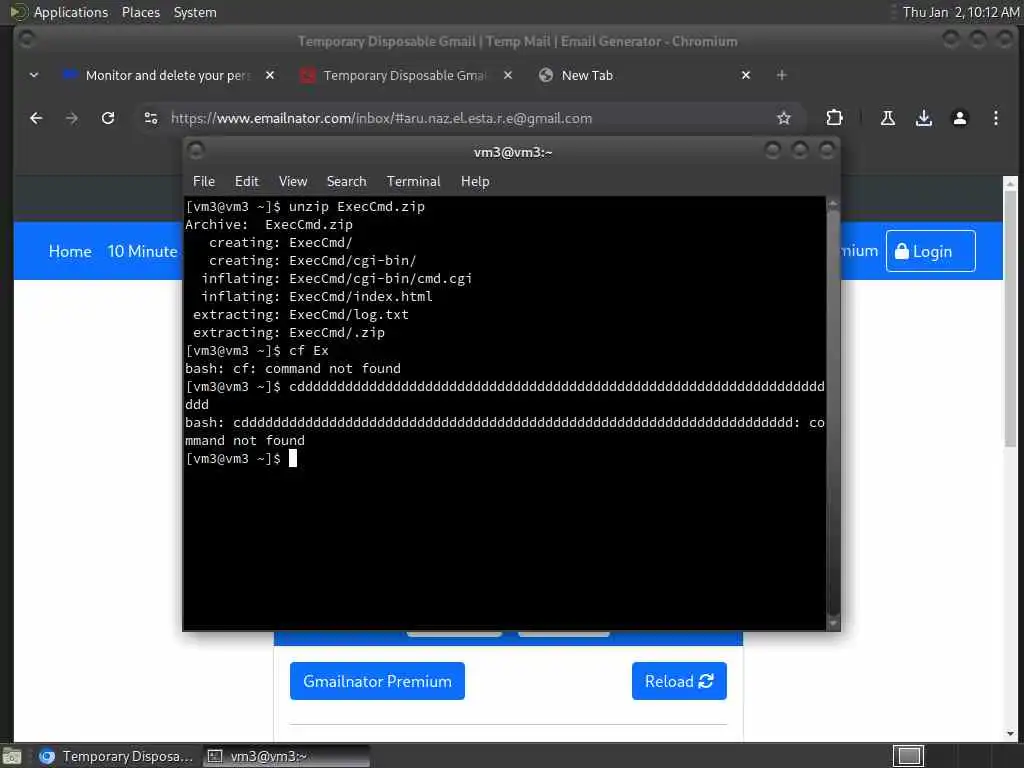Open Chromium extensions puzzle icon
Viewport: 1024px width, 768px height.
coord(834,118)
